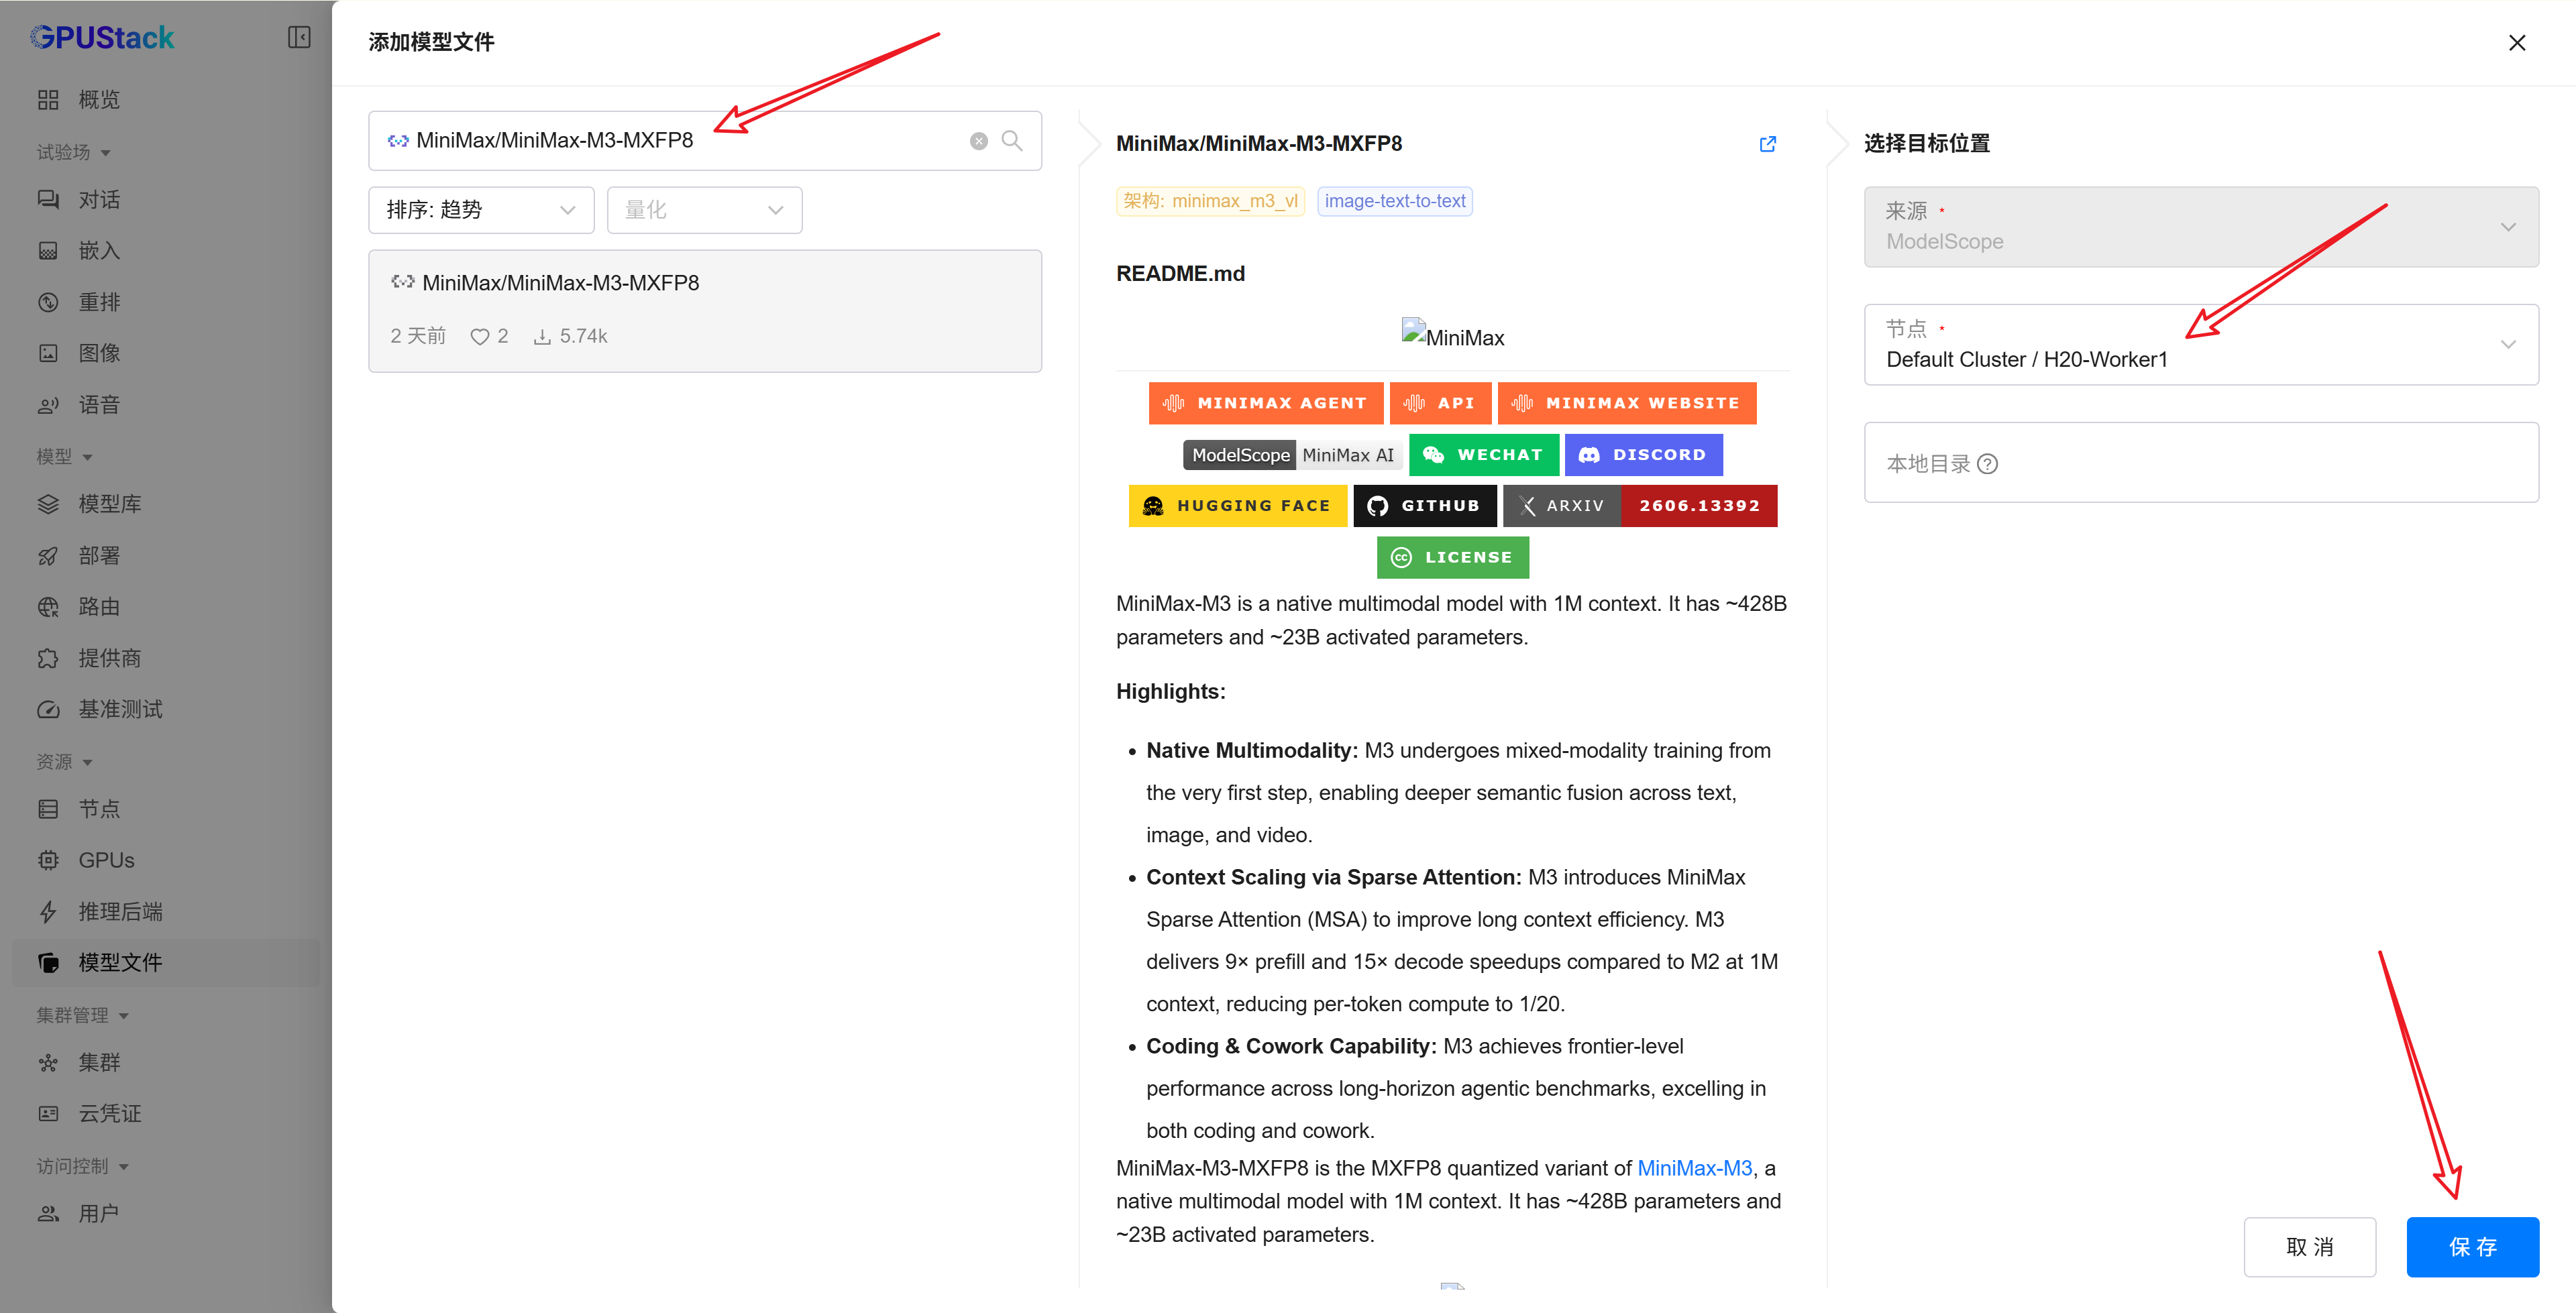The width and height of the screenshot is (2576, 1313).
Task: Click the image-text-to-text tag
Action: (1395, 201)
